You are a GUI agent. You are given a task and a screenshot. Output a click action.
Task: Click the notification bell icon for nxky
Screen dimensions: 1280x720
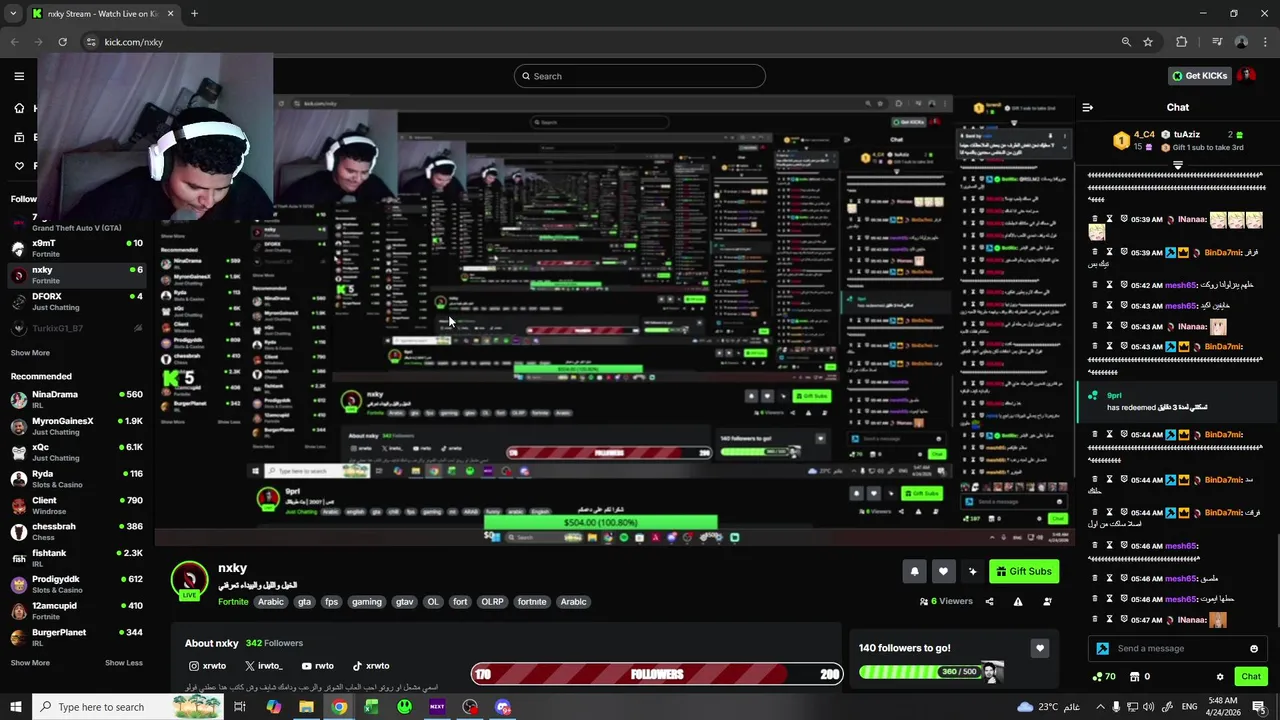[x=914, y=571]
